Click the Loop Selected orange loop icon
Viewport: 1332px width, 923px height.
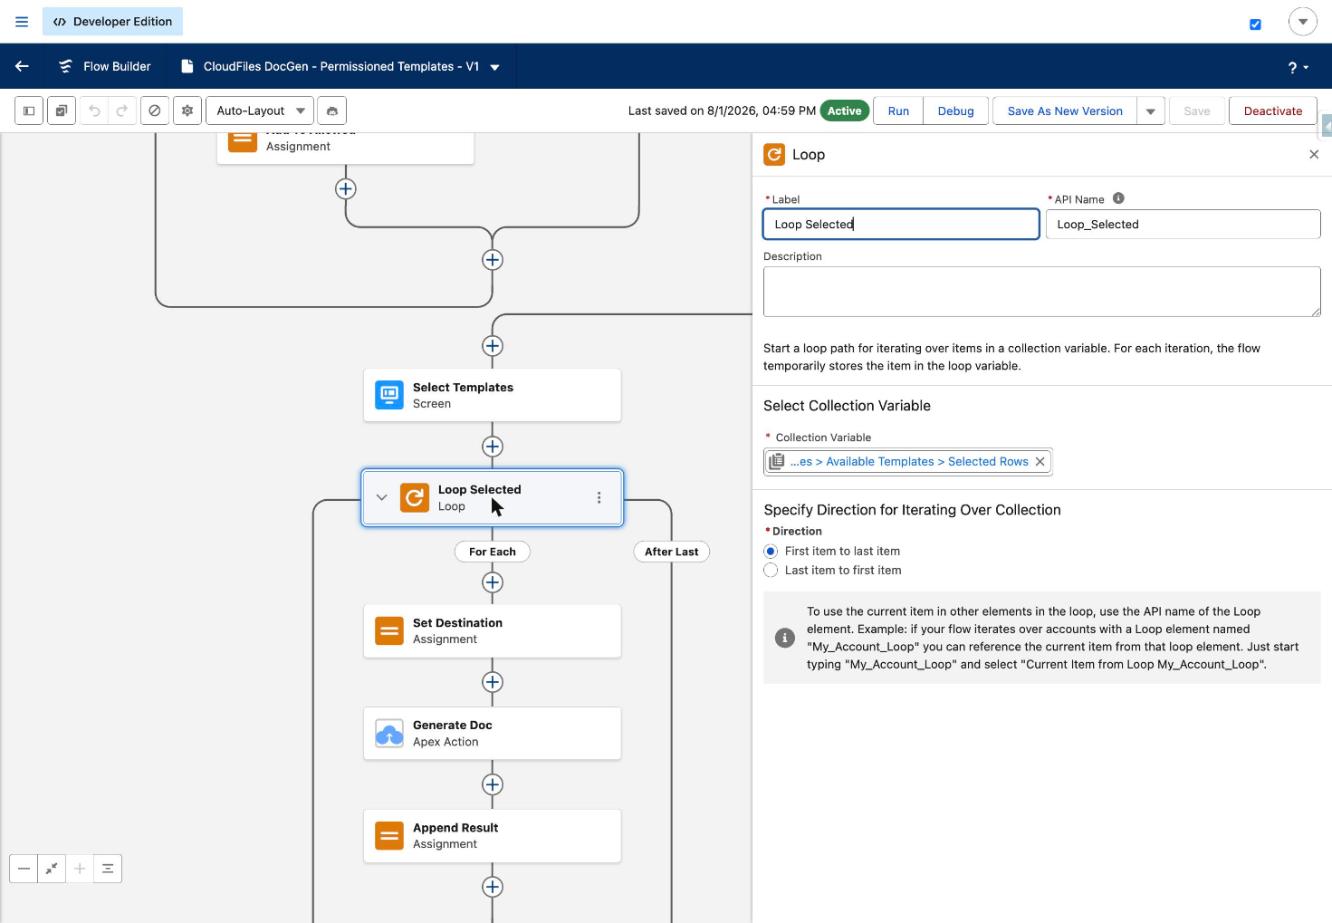pos(414,497)
